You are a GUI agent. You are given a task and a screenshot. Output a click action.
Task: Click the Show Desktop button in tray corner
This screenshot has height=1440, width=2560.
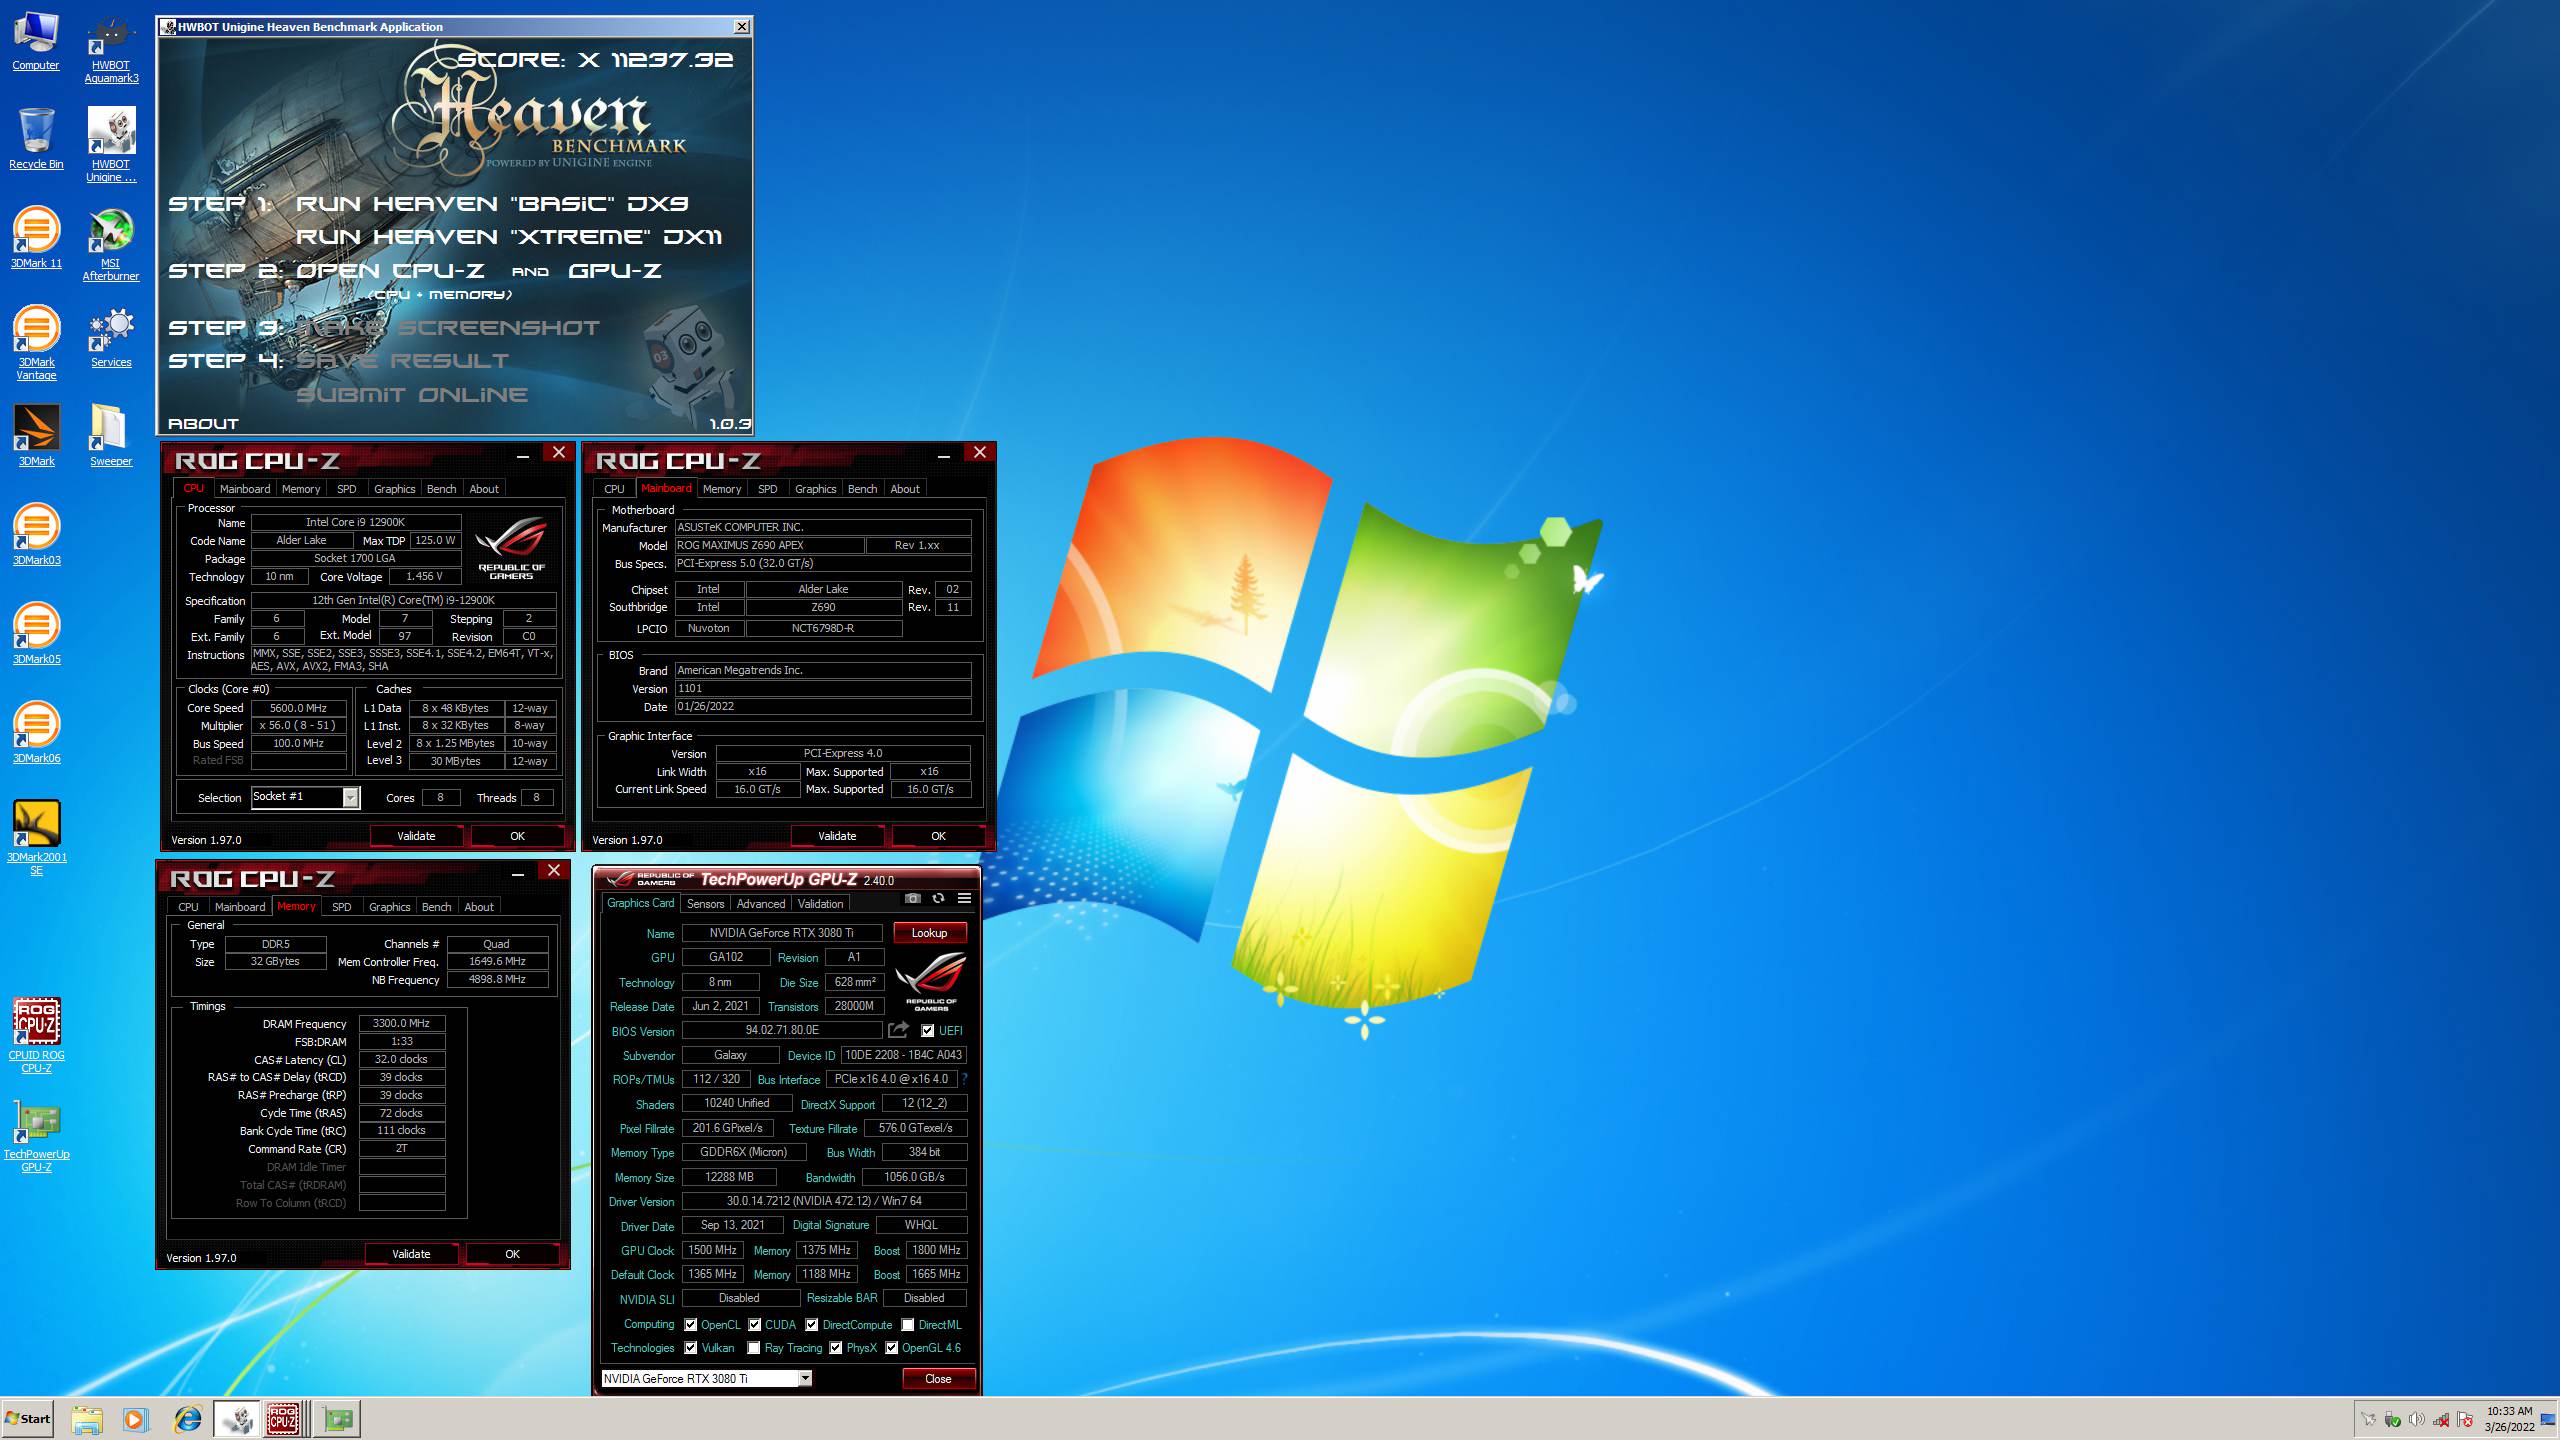pyautogui.click(x=2548, y=1419)
